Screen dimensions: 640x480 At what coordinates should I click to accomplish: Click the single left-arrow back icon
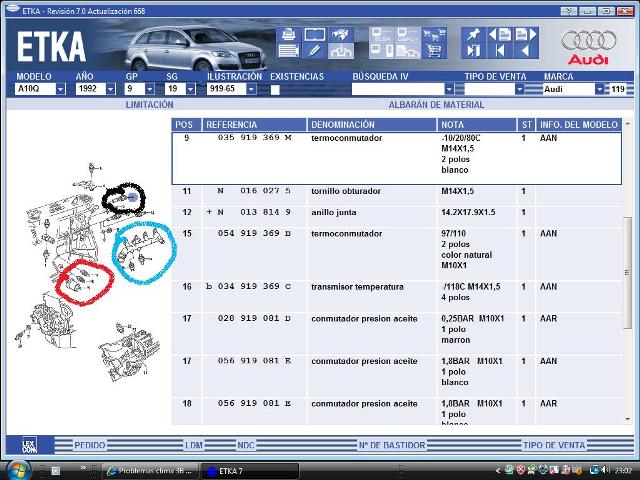[x=526, y=51]
